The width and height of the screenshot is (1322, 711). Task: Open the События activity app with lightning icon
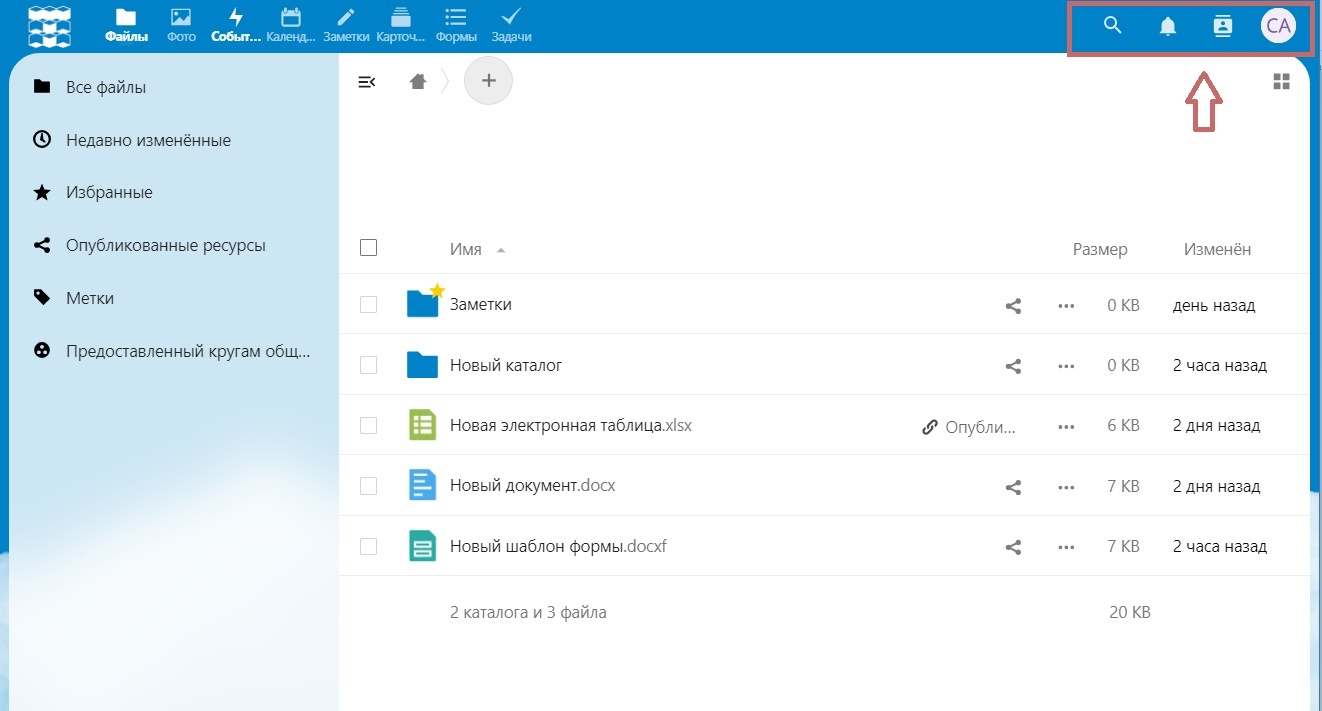(x=235, y=25)
